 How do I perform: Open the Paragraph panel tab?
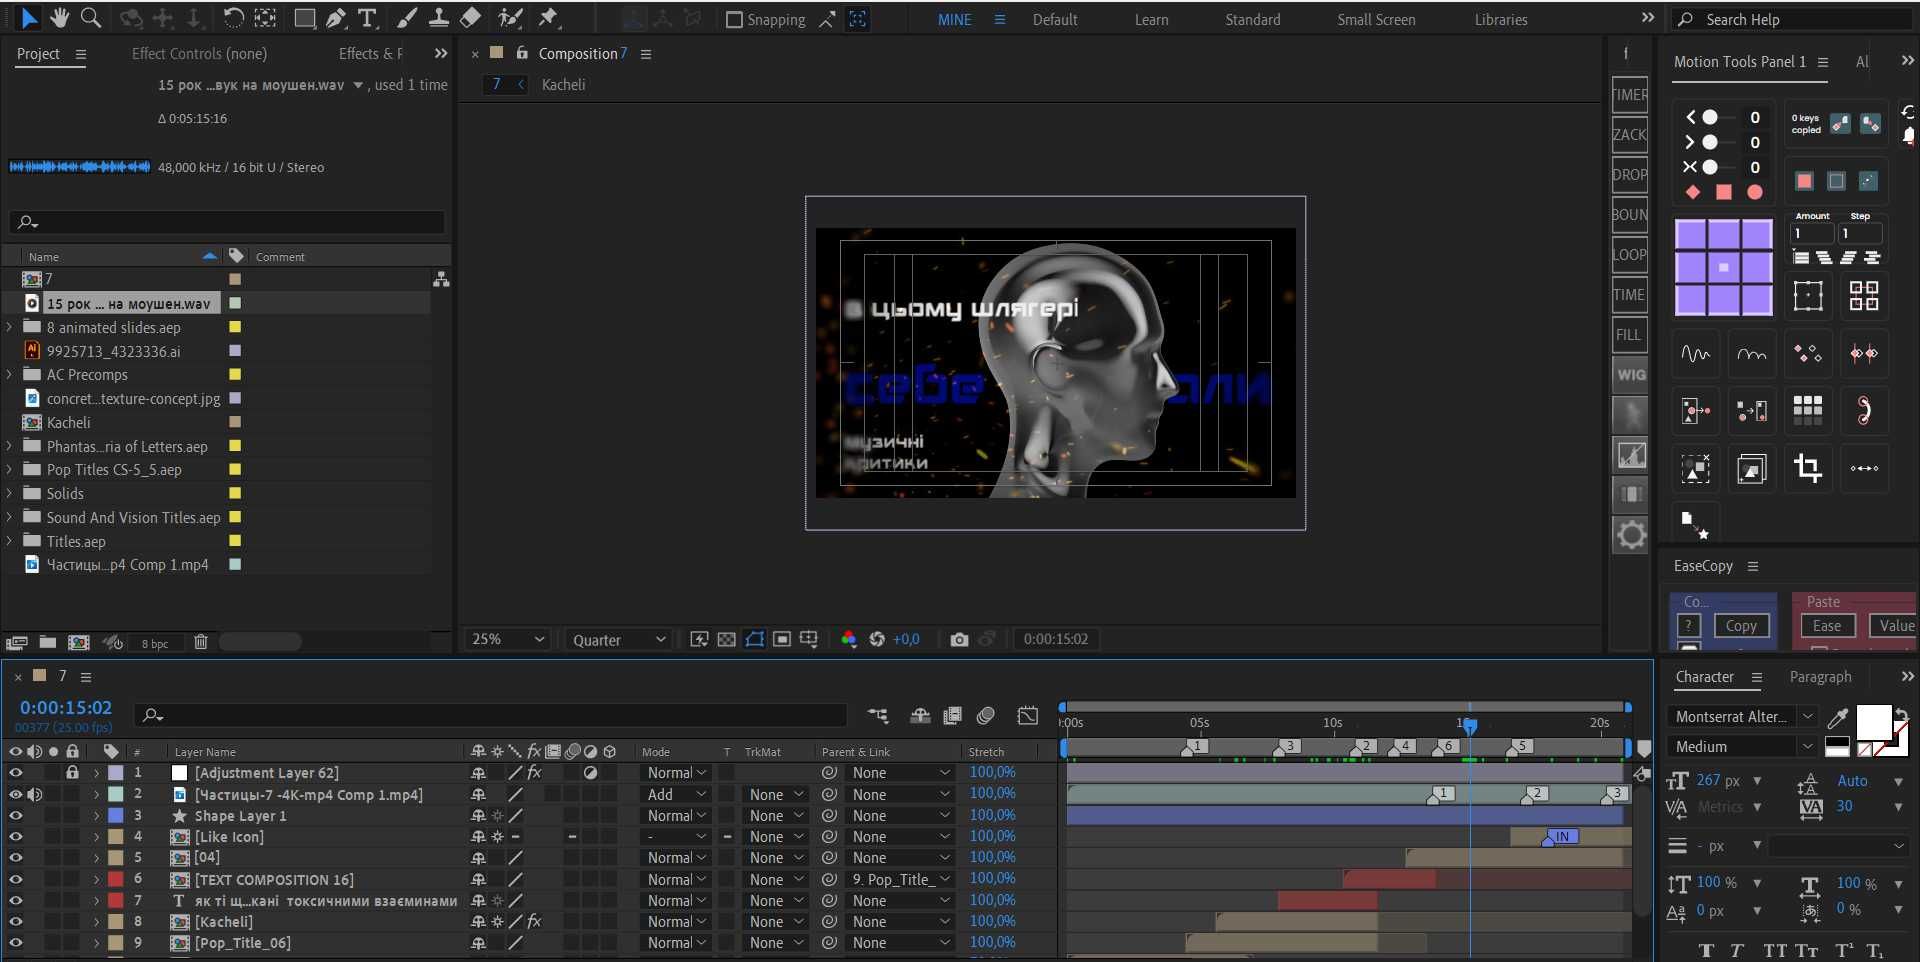pos(1820,677)
